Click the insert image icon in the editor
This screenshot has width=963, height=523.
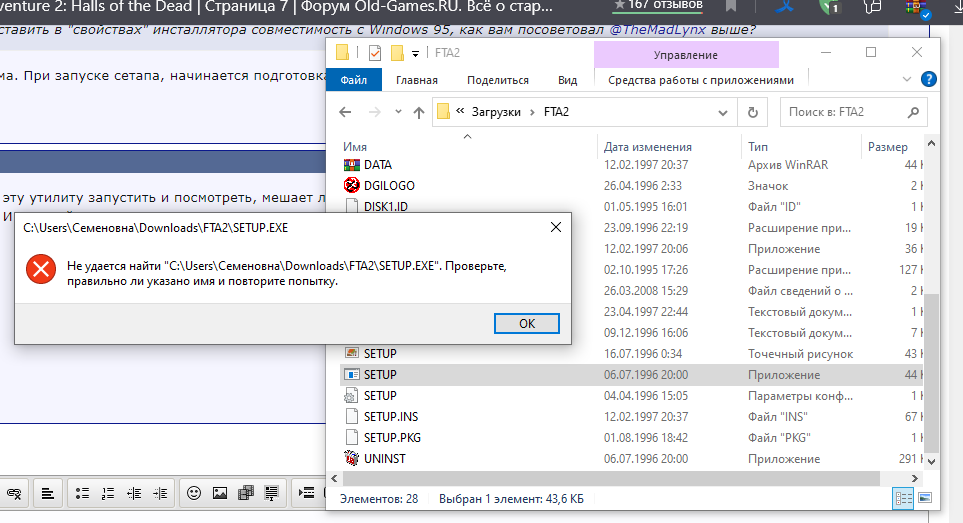coord(220,493)
